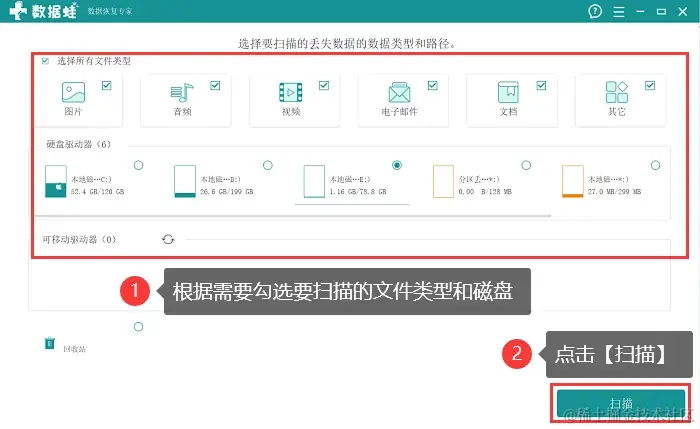Click the 26.6 GB/199 GB capacity text
Viewport: 700px width, 429px height.
click(x=226, y=192)
